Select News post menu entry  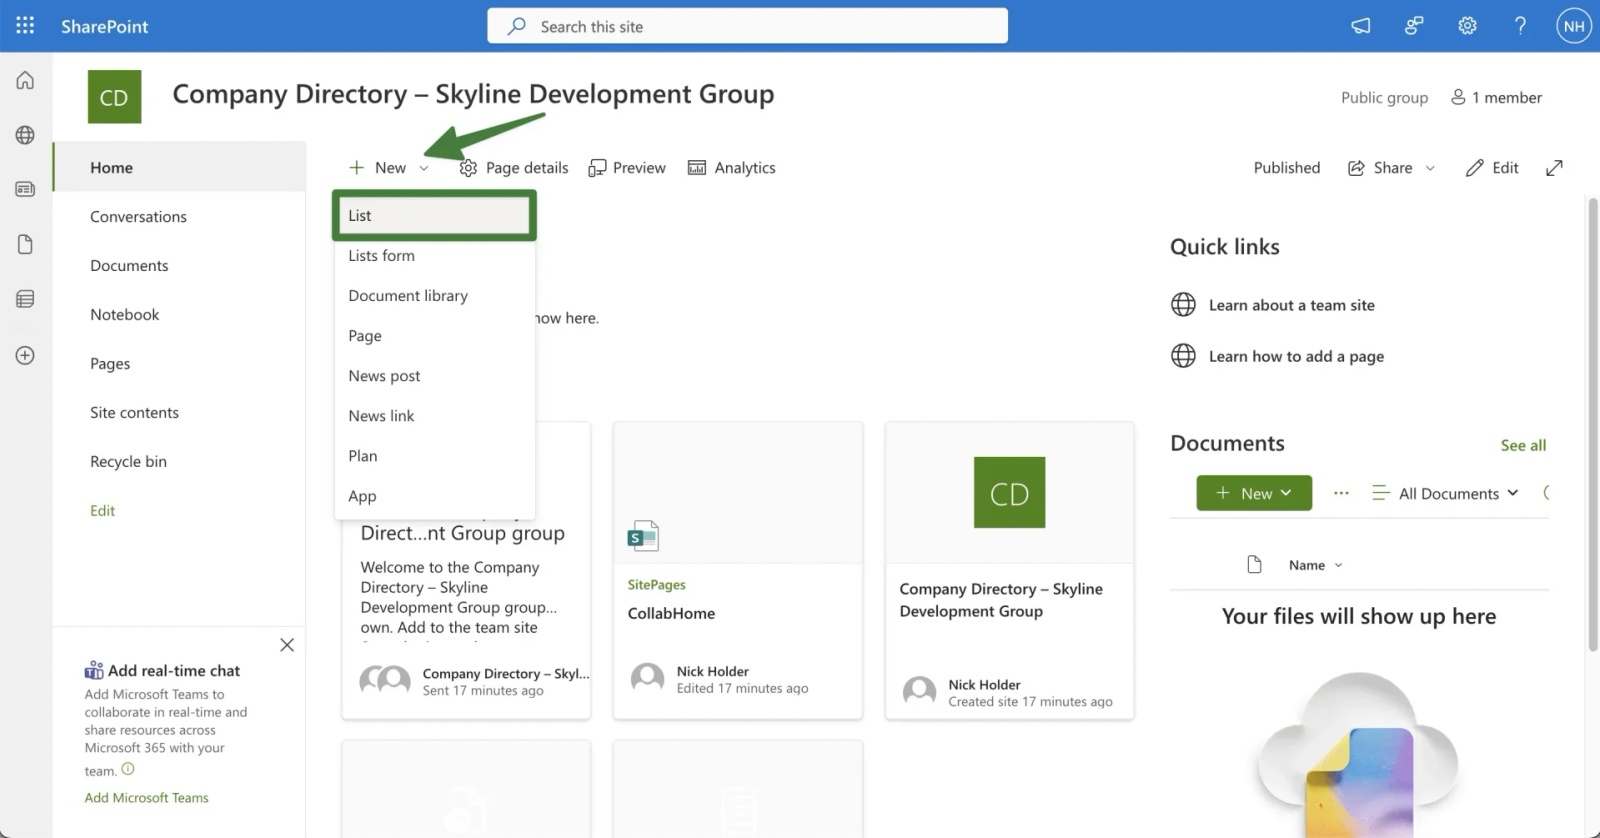click(x=434, y=376)
